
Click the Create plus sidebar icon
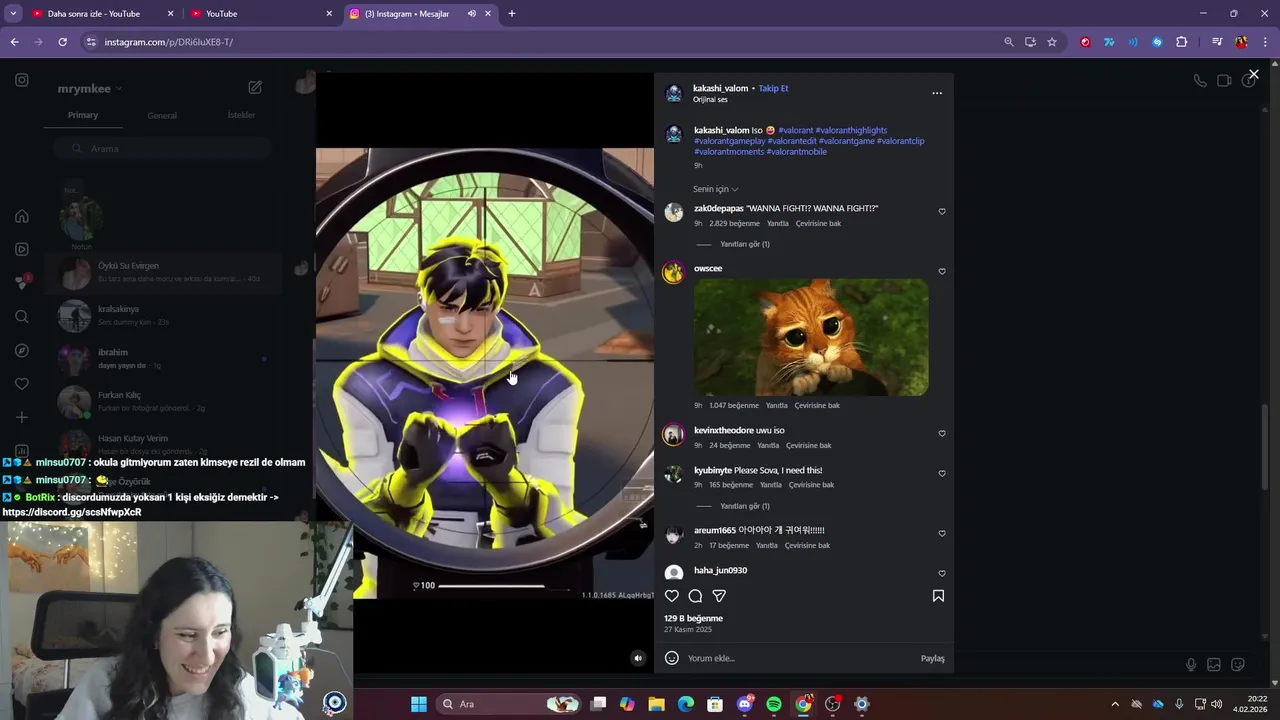tap(22, 417)
